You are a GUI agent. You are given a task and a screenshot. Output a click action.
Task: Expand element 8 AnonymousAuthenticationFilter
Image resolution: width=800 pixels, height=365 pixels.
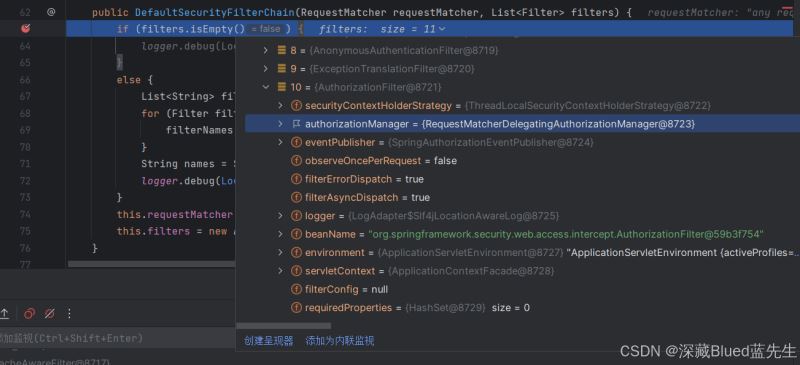tap(265, 51)
